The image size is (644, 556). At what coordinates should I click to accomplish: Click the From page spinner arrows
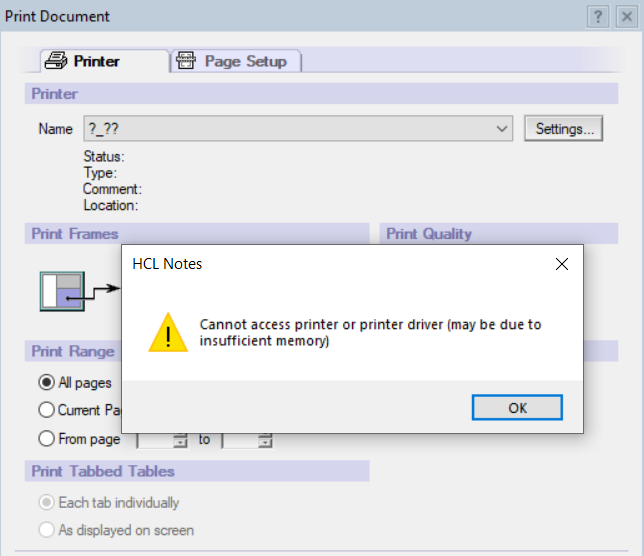tap(180, 440)
